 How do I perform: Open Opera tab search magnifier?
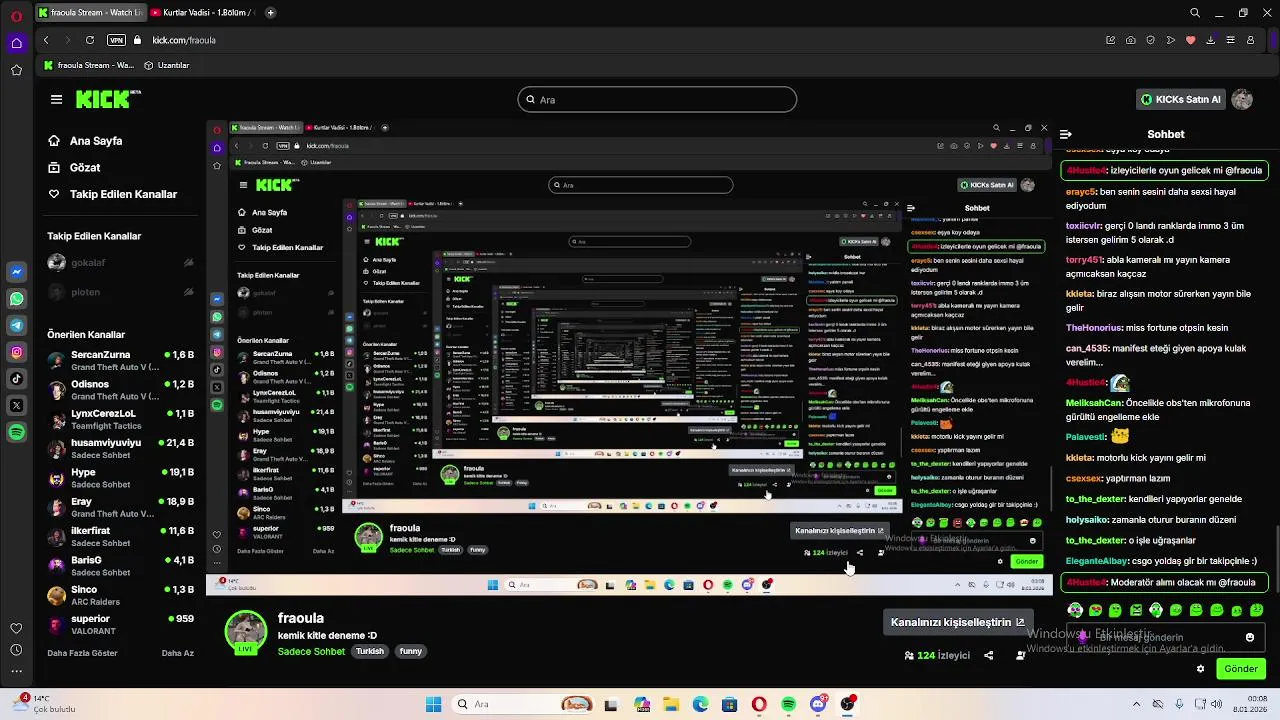(x=1195, y=13)
